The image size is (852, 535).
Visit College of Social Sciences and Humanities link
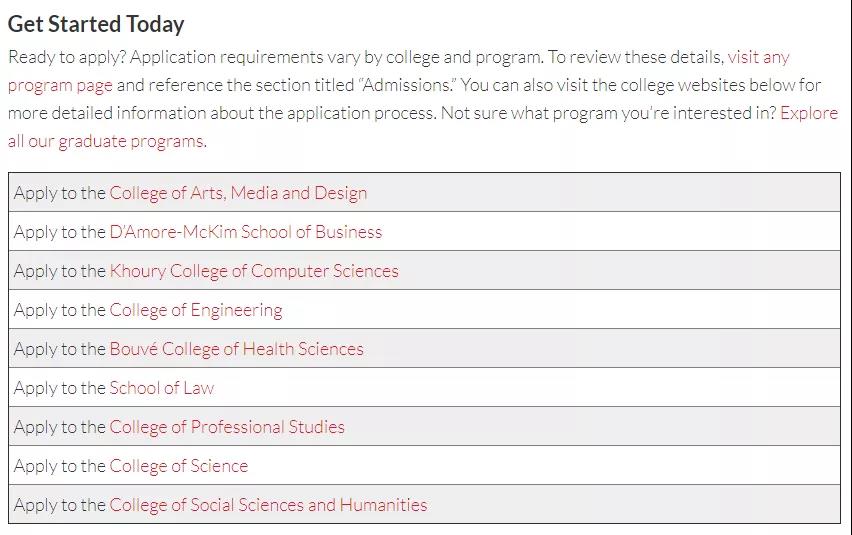point(268,505)
